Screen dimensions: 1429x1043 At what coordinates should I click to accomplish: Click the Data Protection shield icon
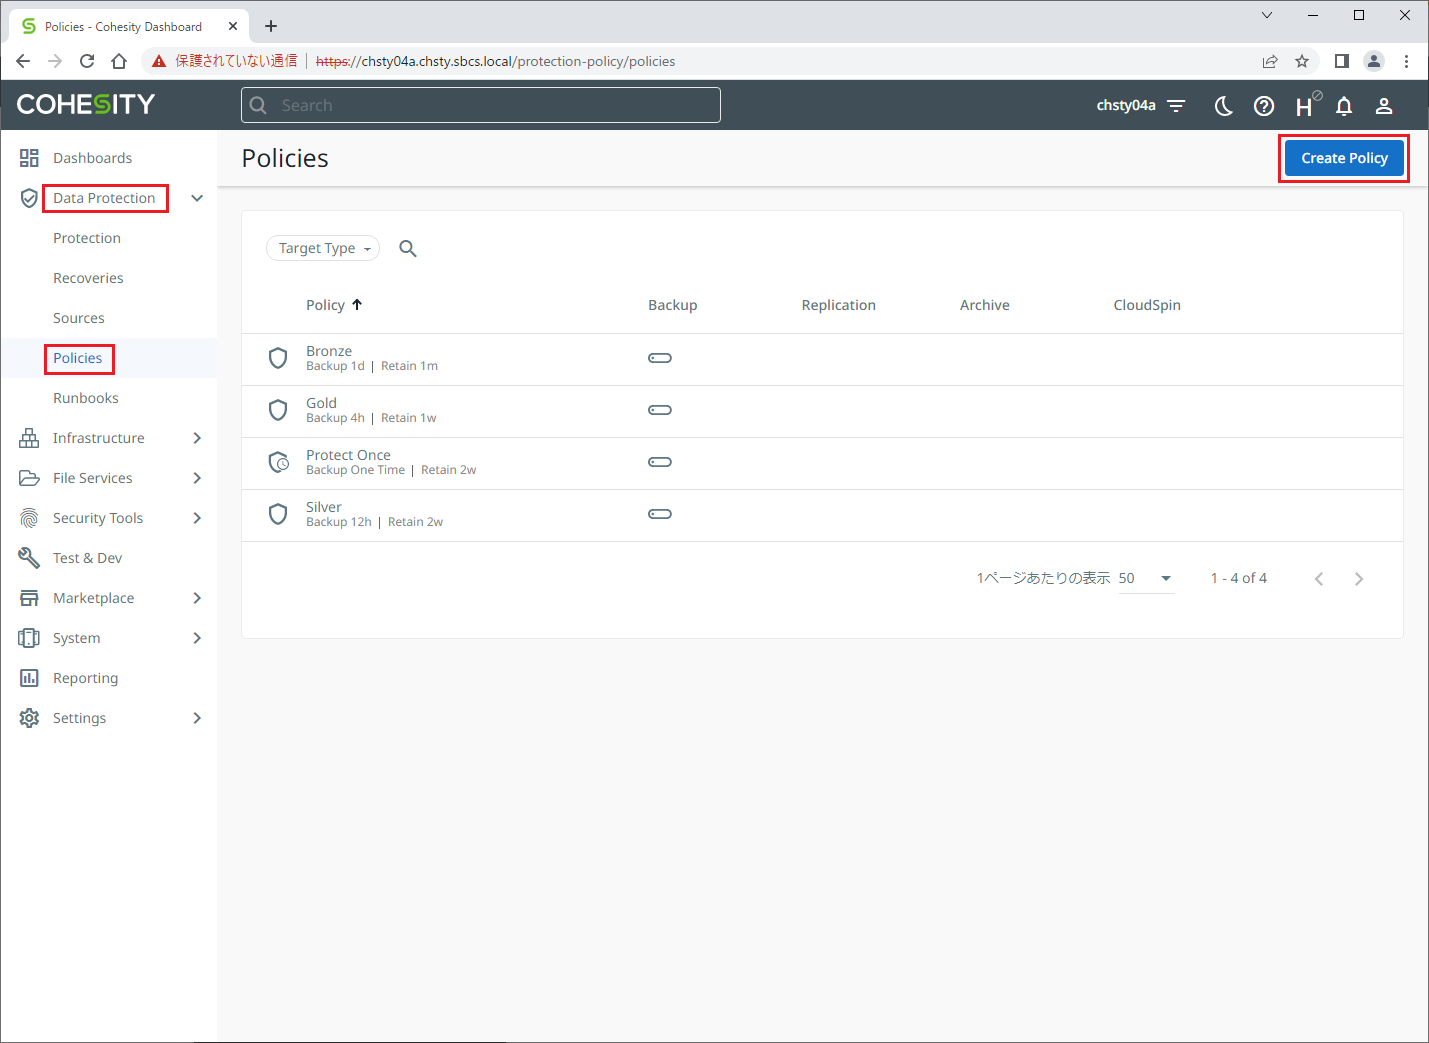point(29,198)
